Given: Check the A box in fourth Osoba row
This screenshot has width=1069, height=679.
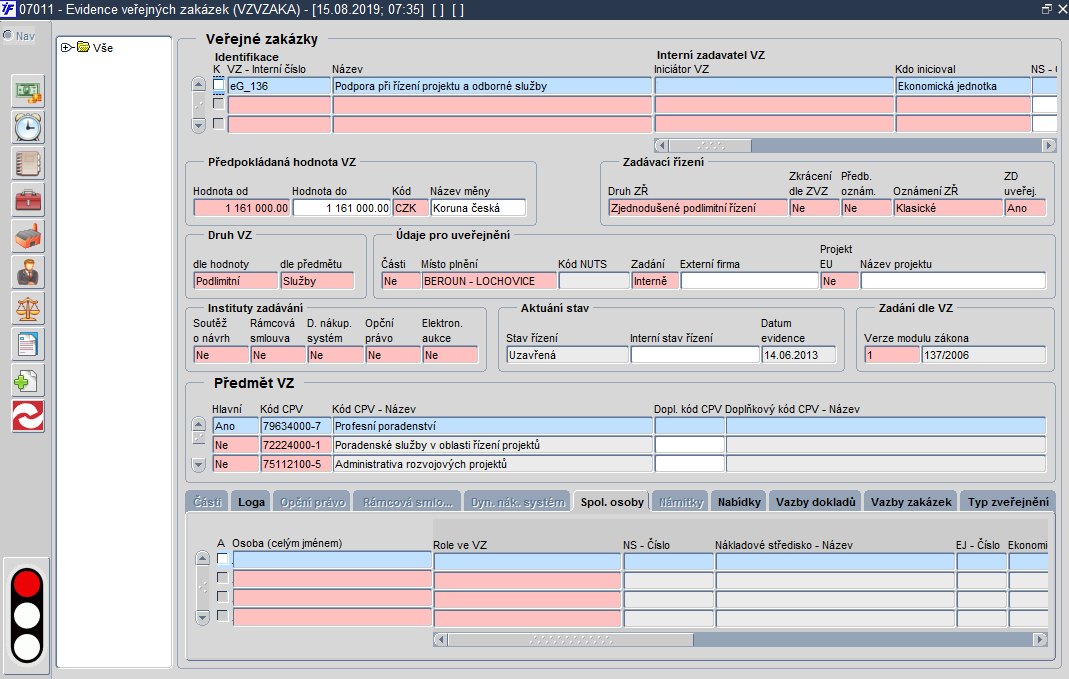Looking at the screenshot, I should click(x=222, y=616).
